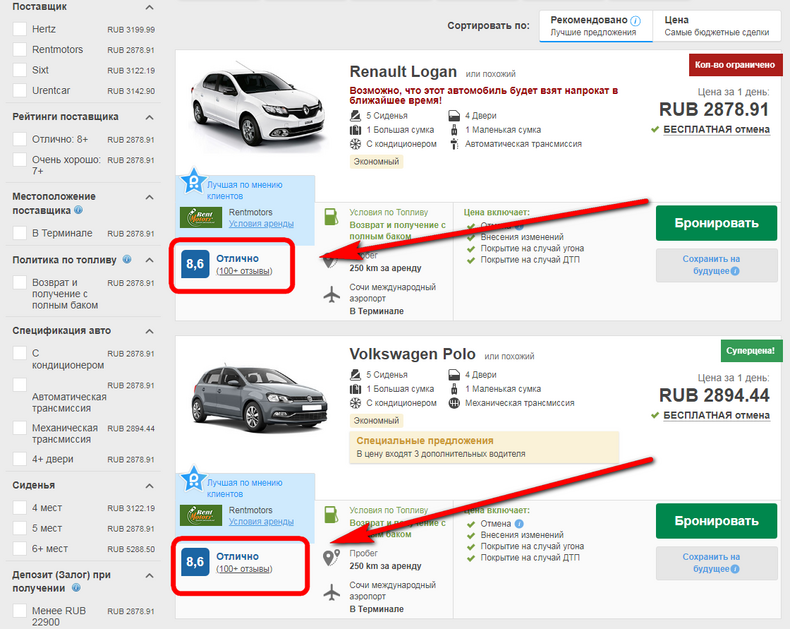
Task: Click the Volkswagen Polo car photo
Action: 258,397
